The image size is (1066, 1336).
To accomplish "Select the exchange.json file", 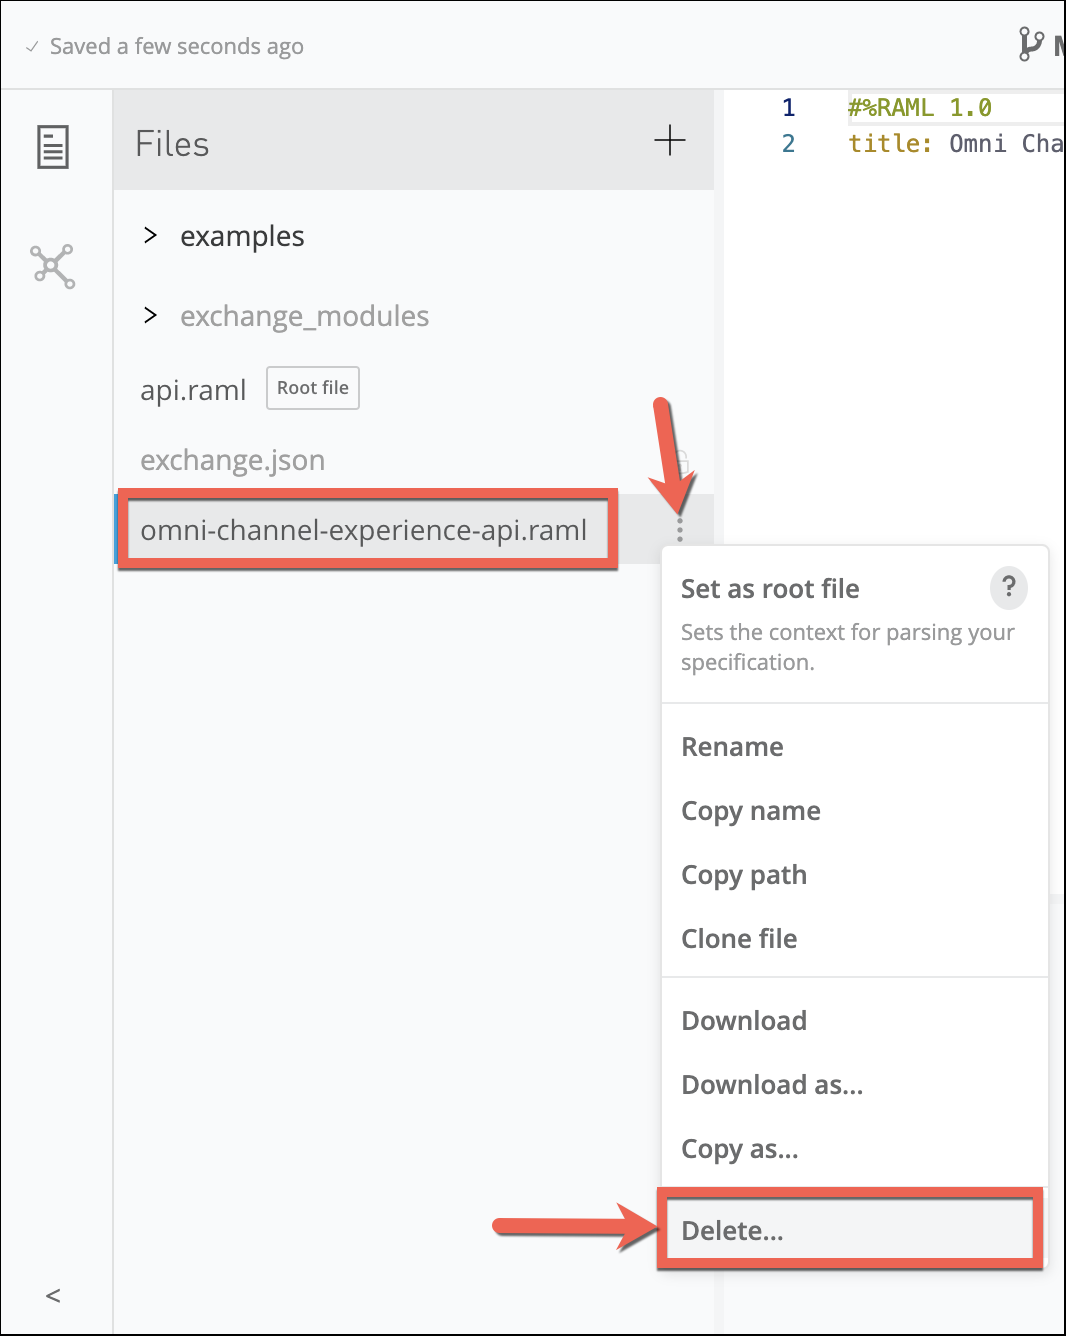I will point(232,460).
